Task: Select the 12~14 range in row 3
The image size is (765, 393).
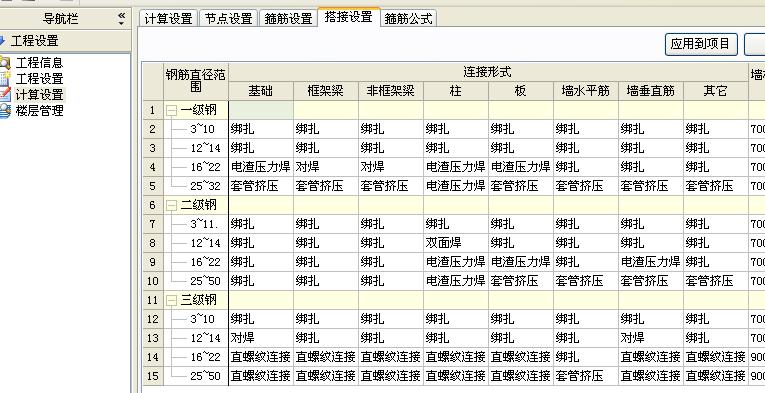Action: pyautogui.click(x=205, y=148)
